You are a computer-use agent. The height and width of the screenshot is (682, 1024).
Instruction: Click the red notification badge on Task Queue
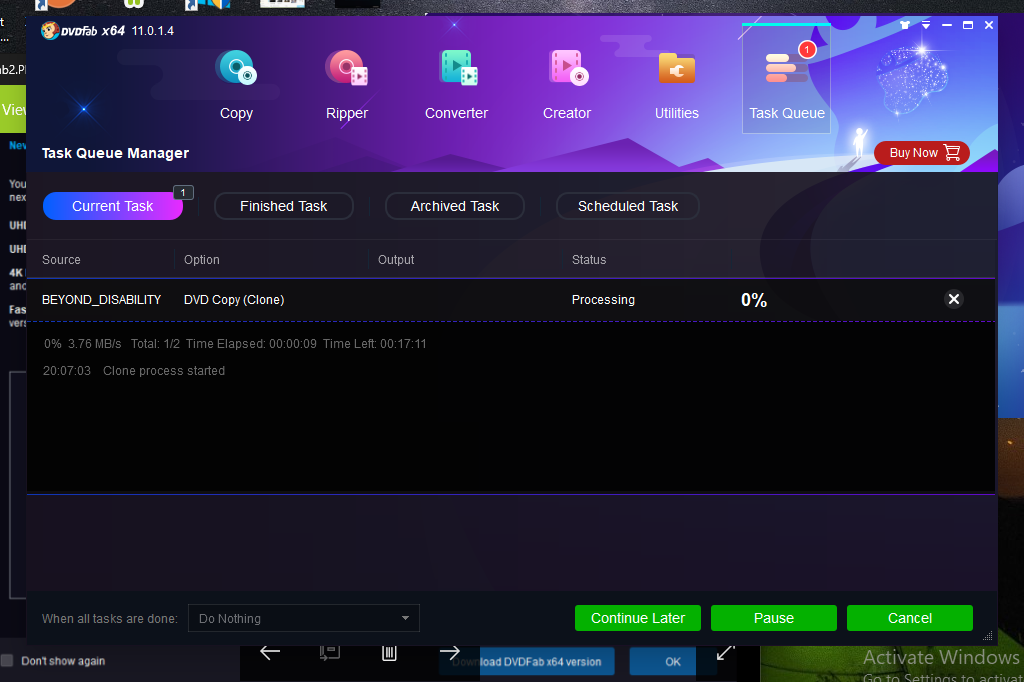click(807, 50)
